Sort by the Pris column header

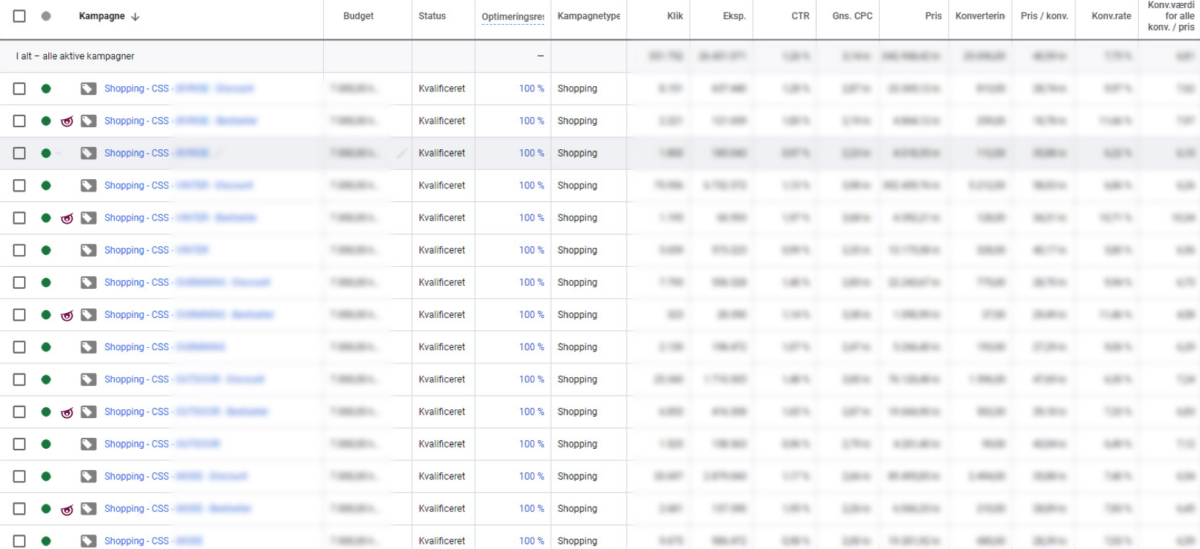tap(933, 16)
